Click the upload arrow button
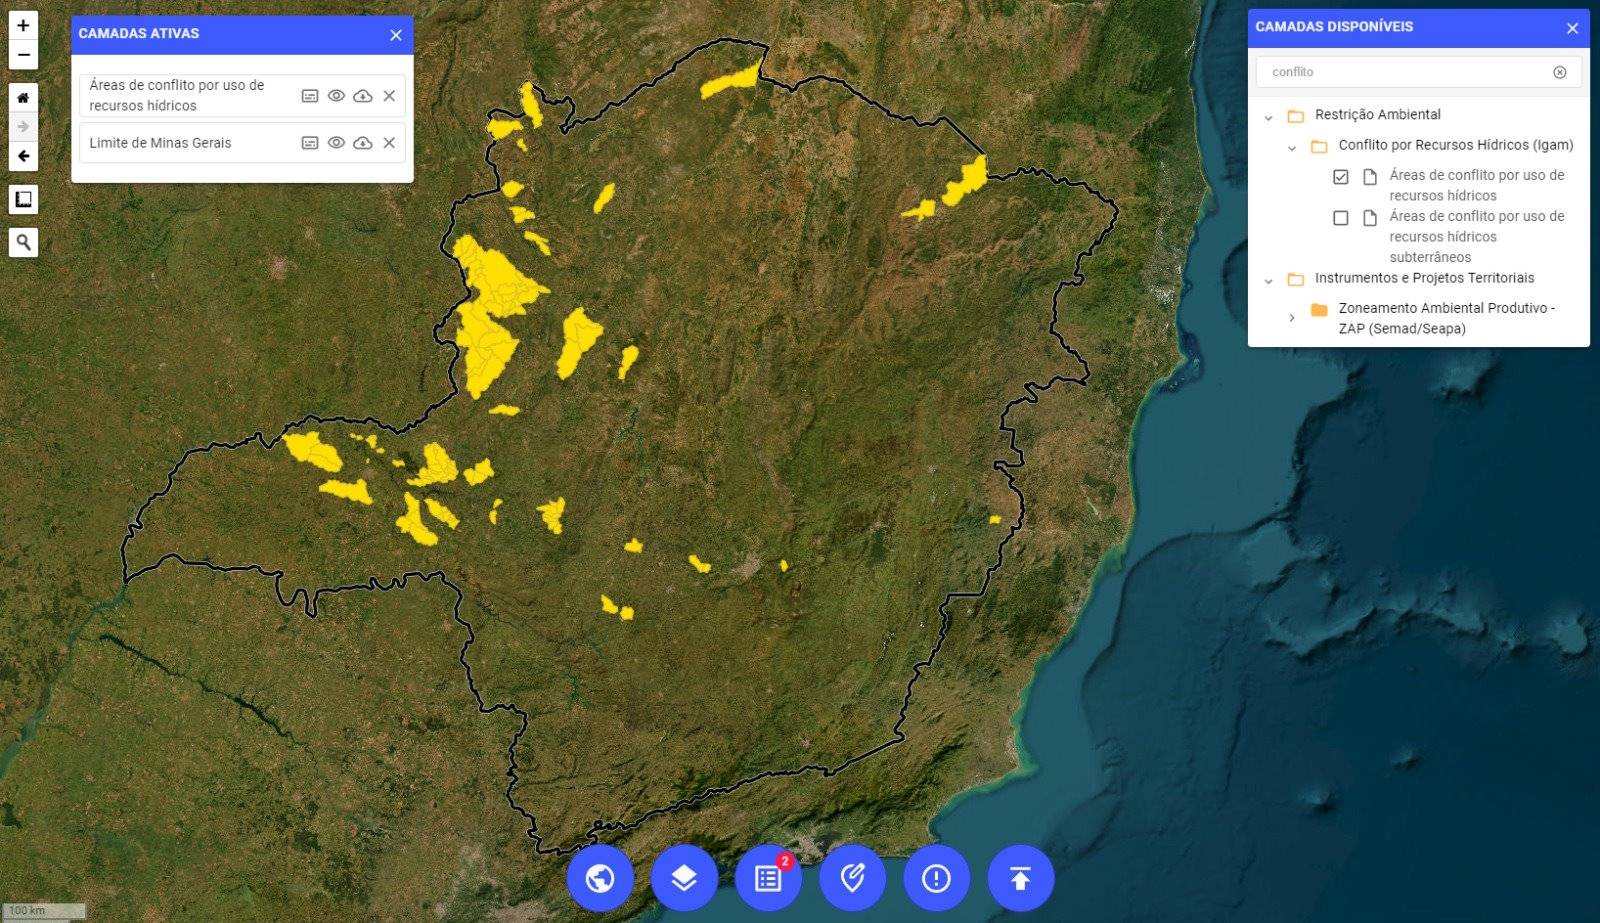The height and width of the screenshot is (923, 1600). click(x=1020, y=878)
